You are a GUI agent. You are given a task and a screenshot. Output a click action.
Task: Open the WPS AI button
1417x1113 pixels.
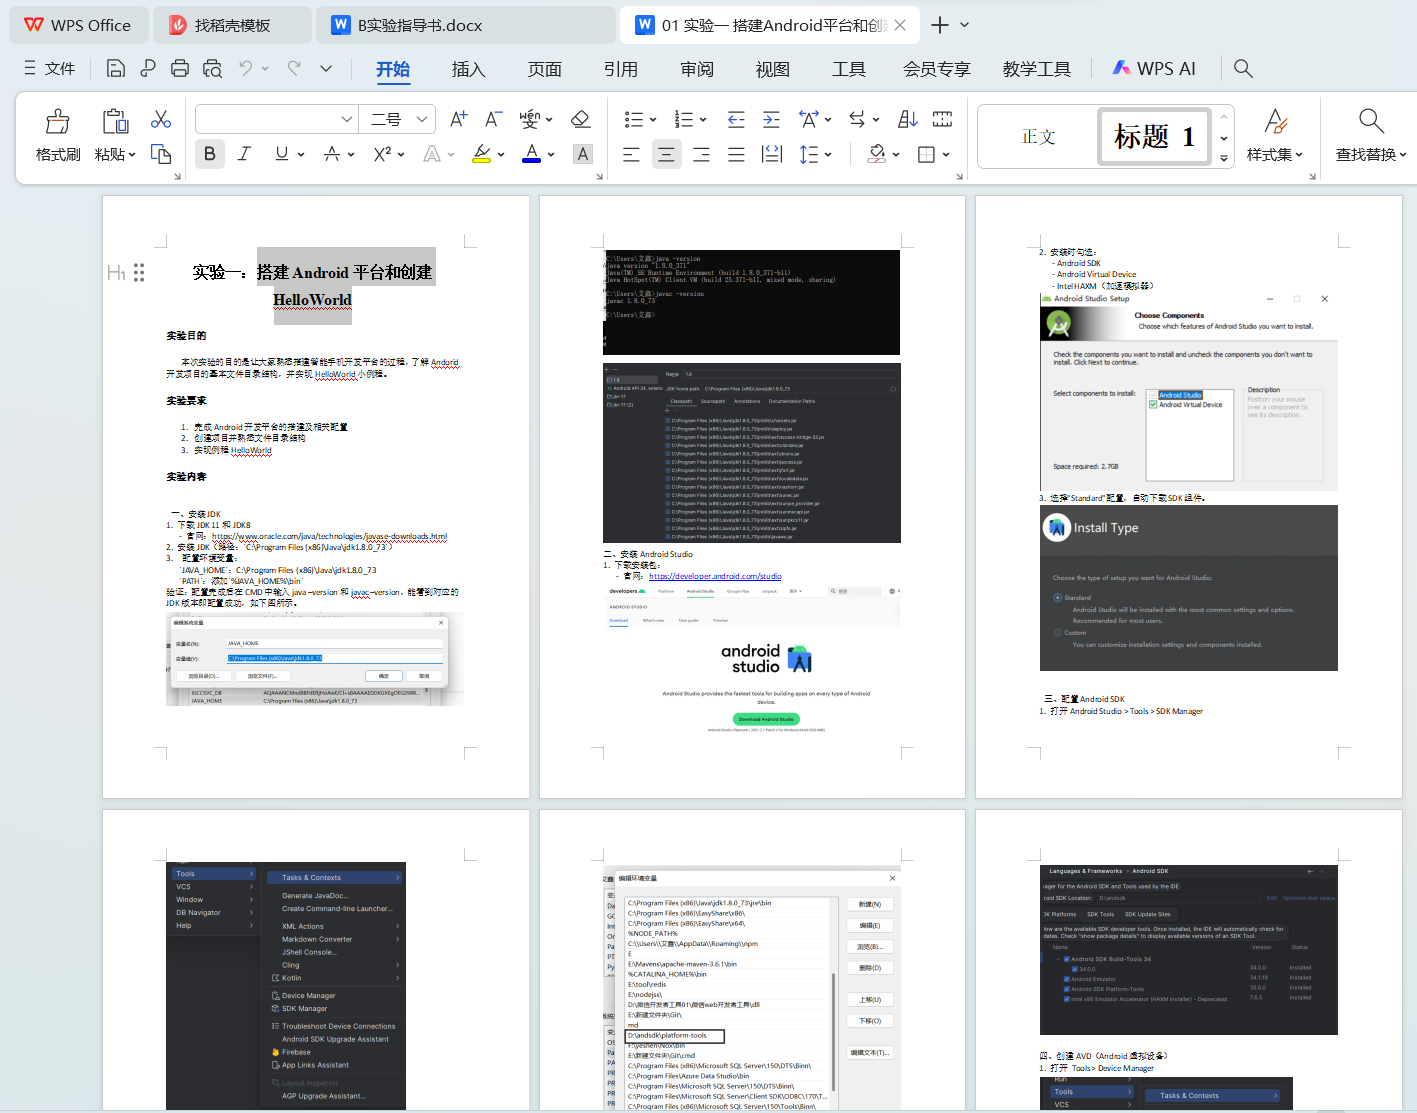tap(1154, 68)
